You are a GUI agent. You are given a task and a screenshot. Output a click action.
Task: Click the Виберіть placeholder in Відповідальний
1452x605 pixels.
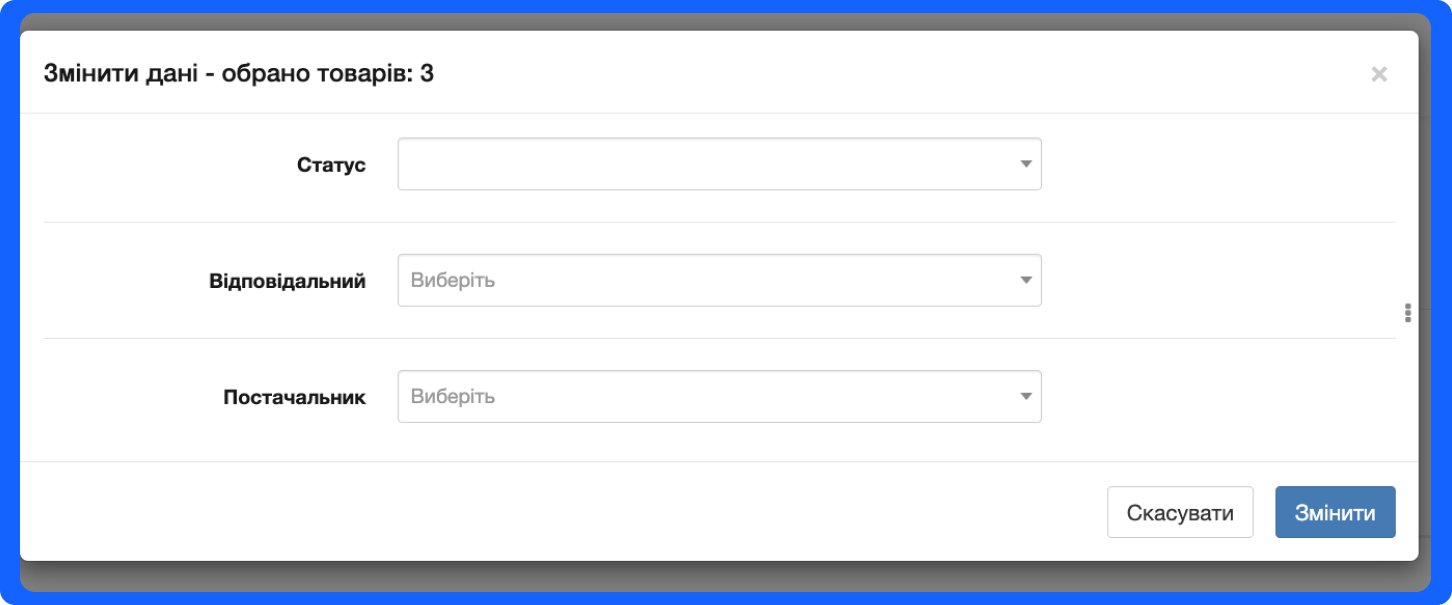click(x=453, y=280)
